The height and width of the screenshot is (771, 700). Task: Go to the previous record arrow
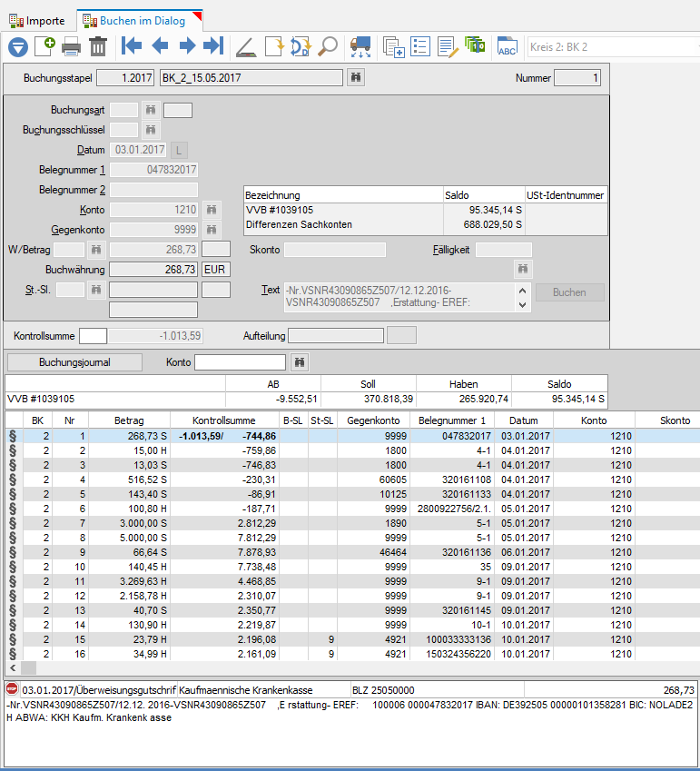(x=160, y=46)
